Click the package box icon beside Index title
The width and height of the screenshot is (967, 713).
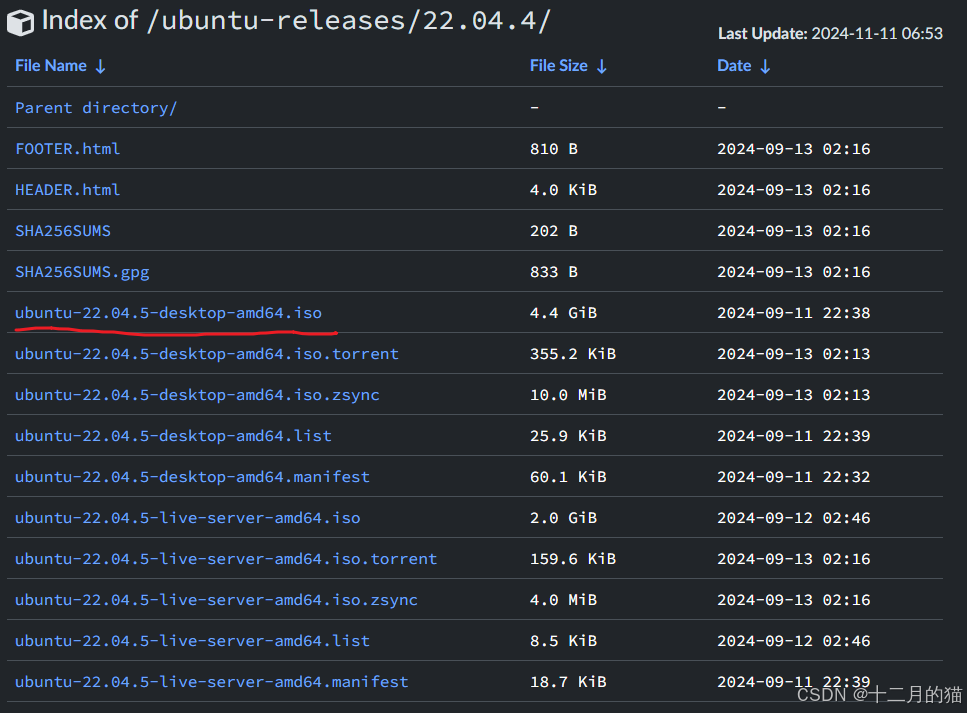[20, 23]
